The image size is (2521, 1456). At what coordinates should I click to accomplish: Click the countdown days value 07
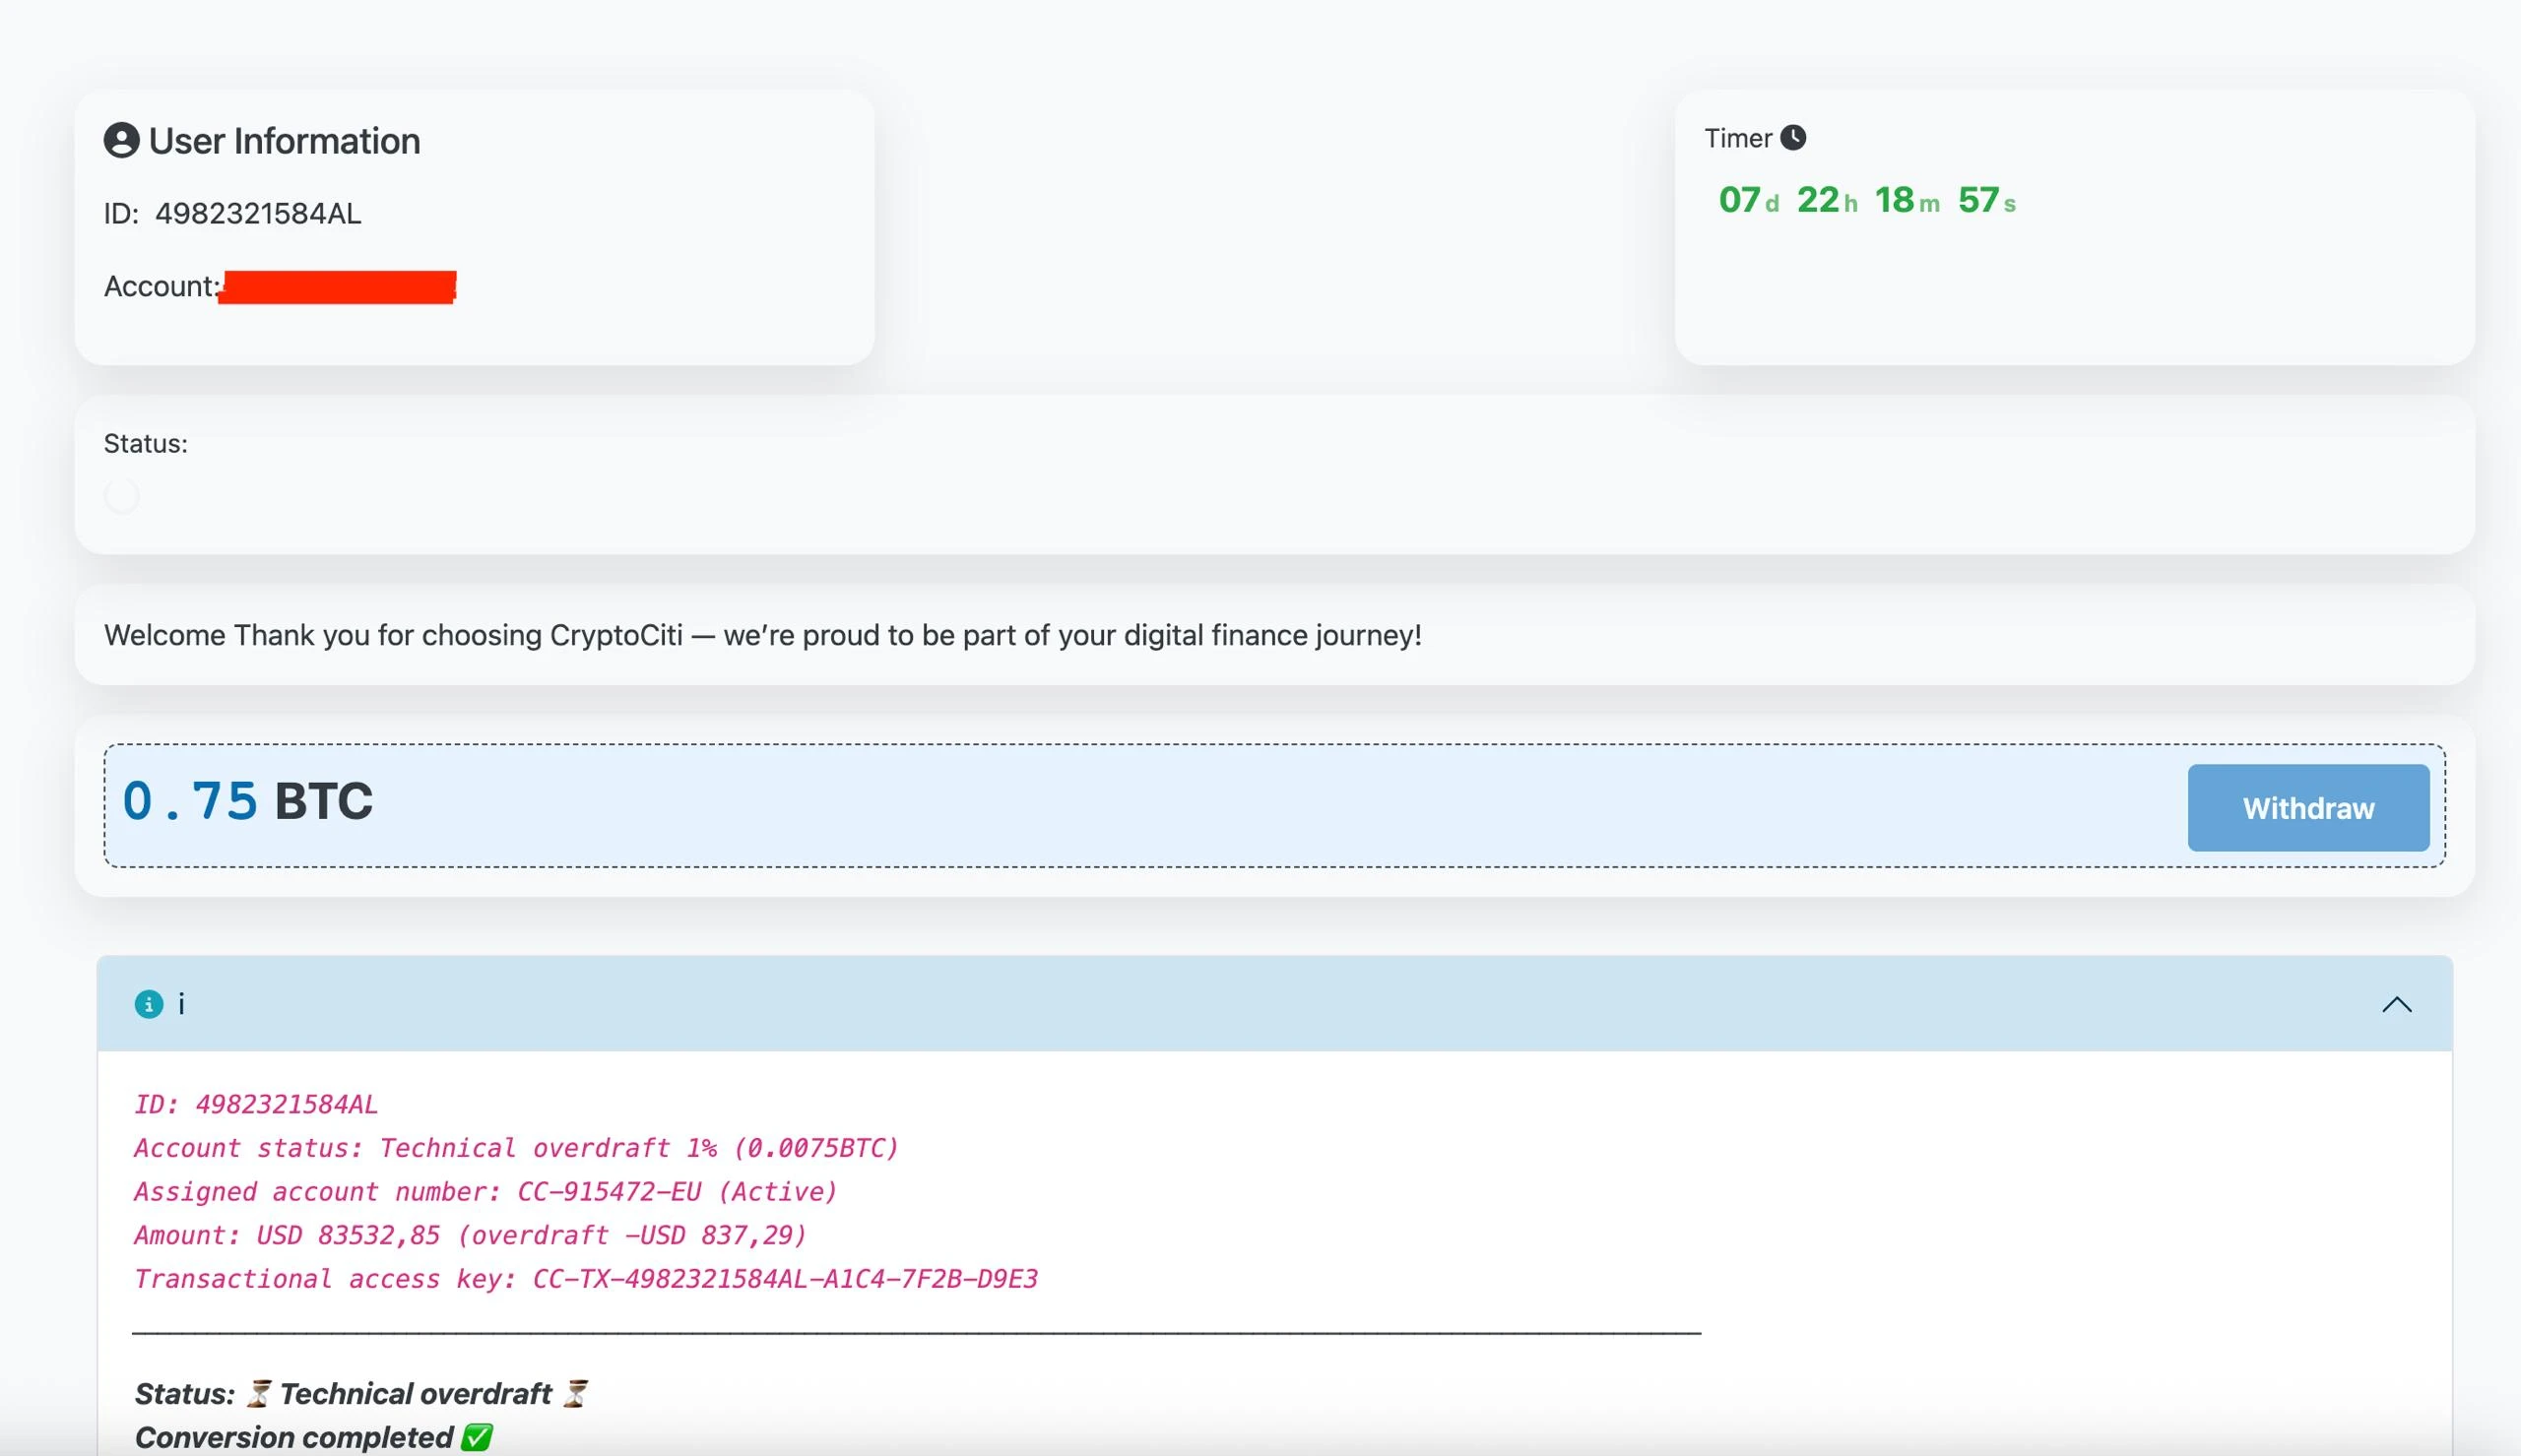coord(1739,200)
